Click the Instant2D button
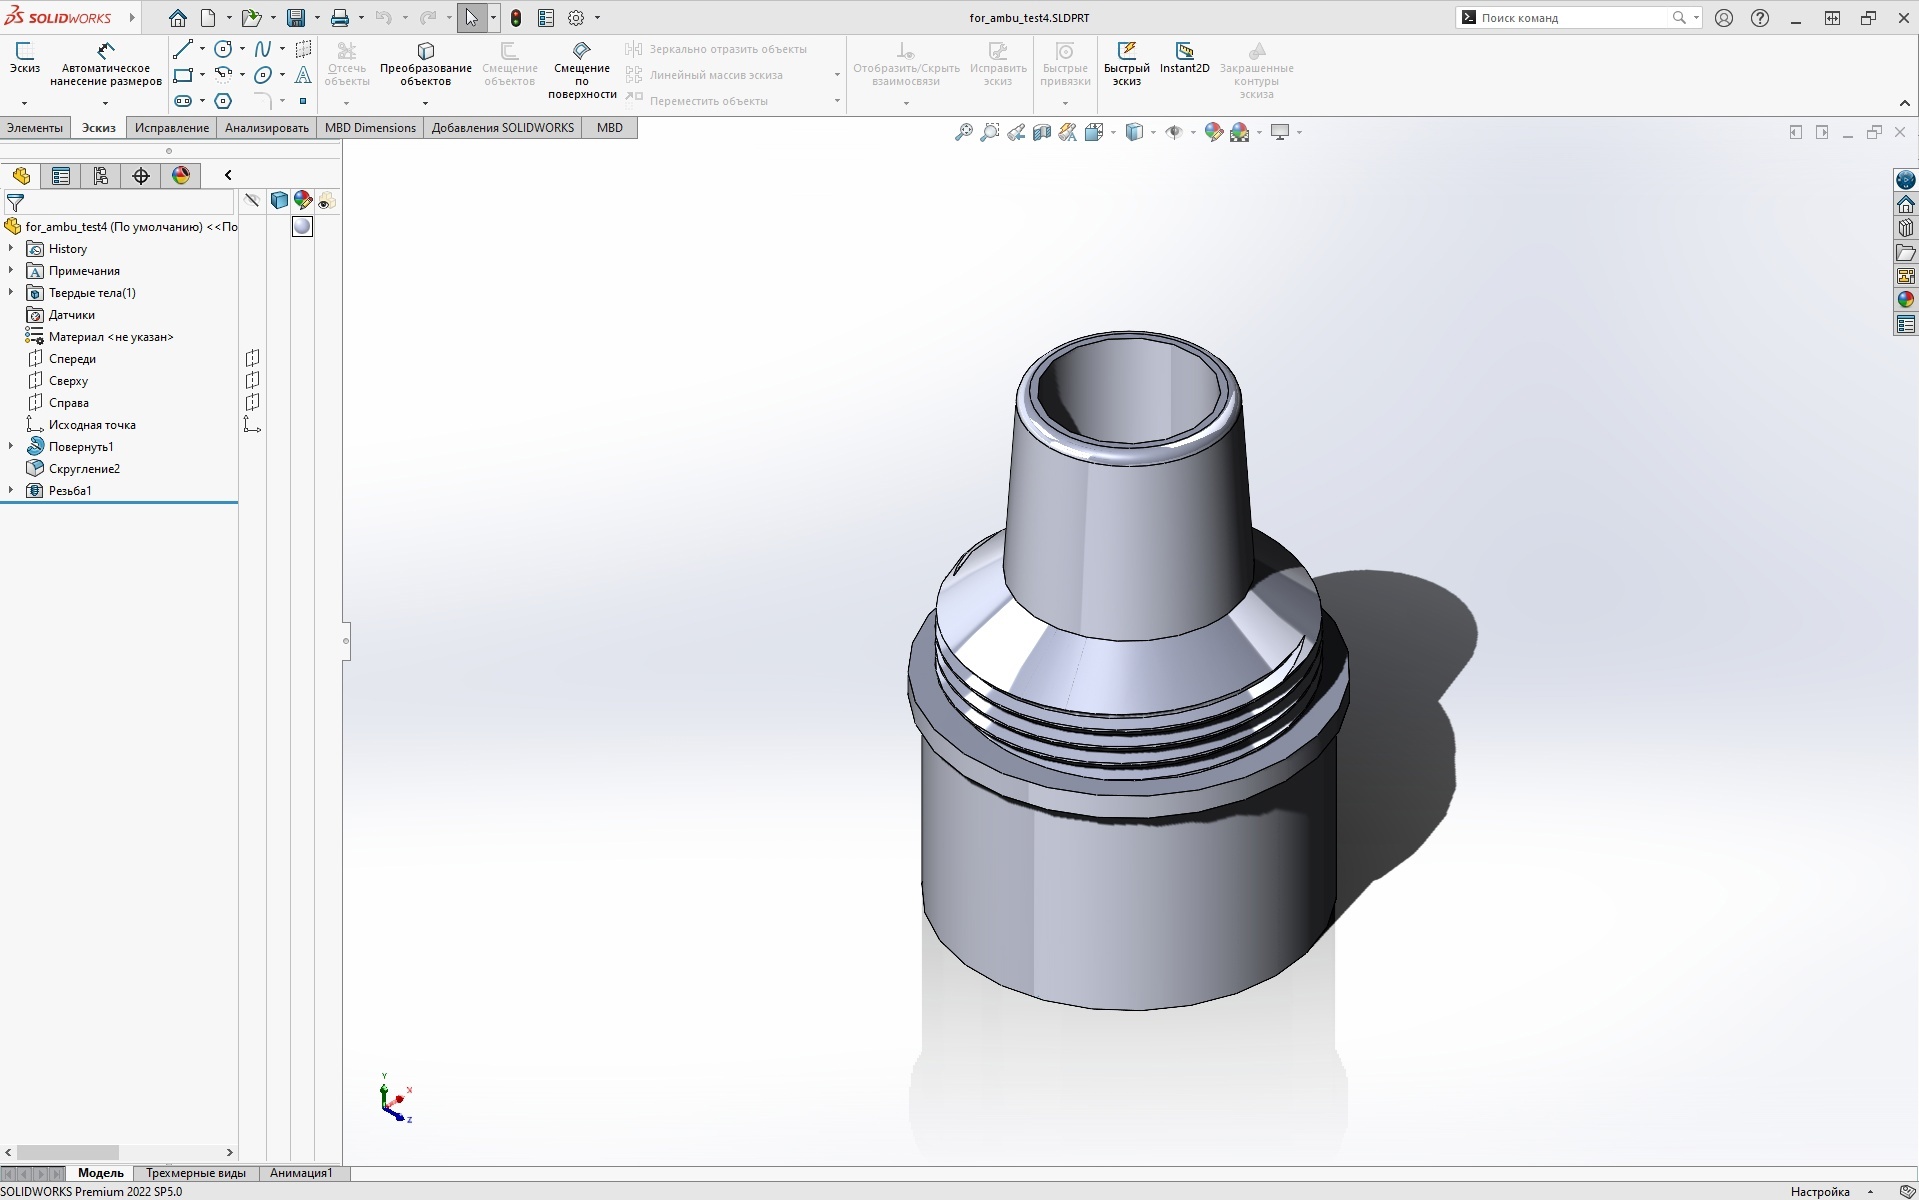This screenshot has height=1200, width=1919. (x=1184, y=58)
